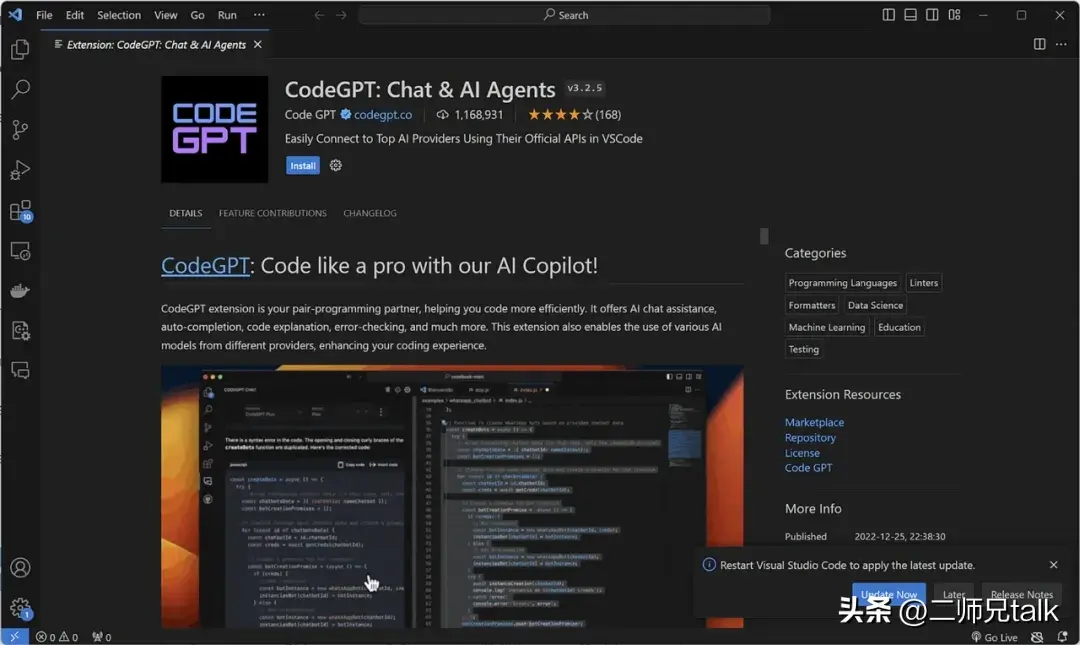The width and height of the screenshot is (1080, 645).
Task: Open the Run and Debug panel
Action: coord(20,170)
